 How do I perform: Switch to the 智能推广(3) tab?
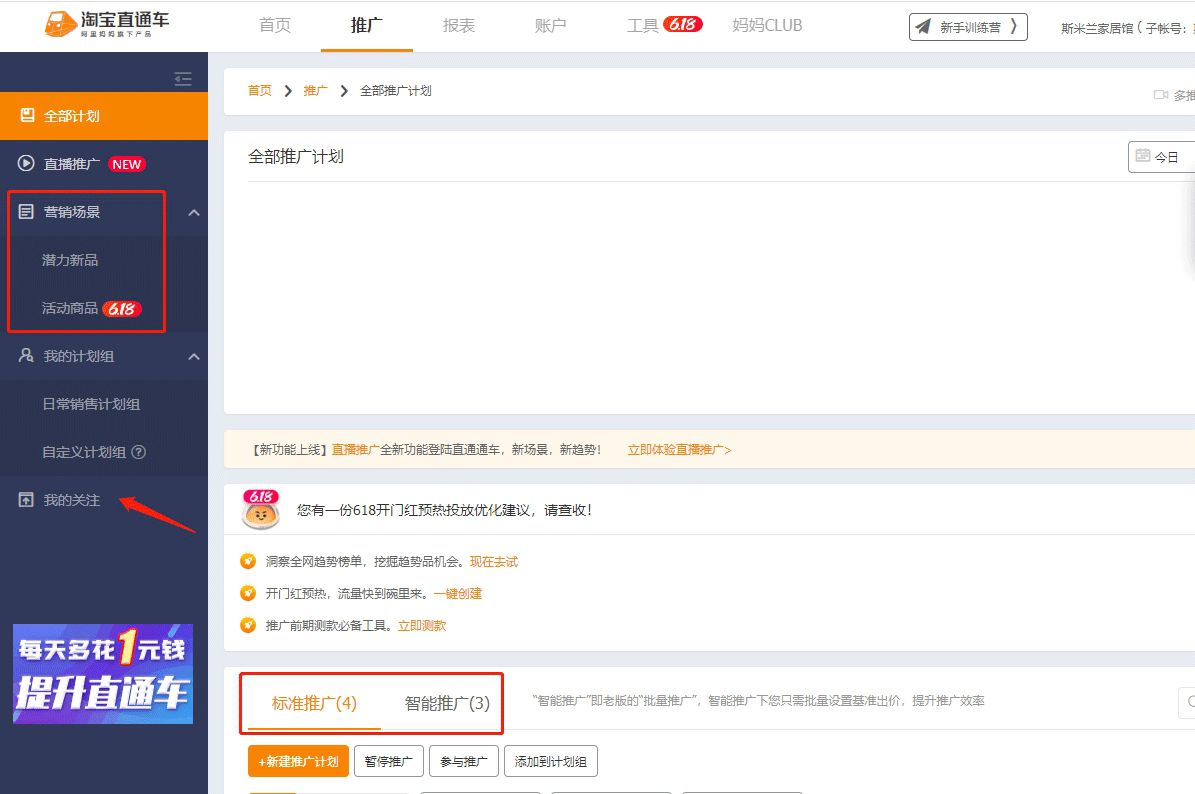click(447, 703)
